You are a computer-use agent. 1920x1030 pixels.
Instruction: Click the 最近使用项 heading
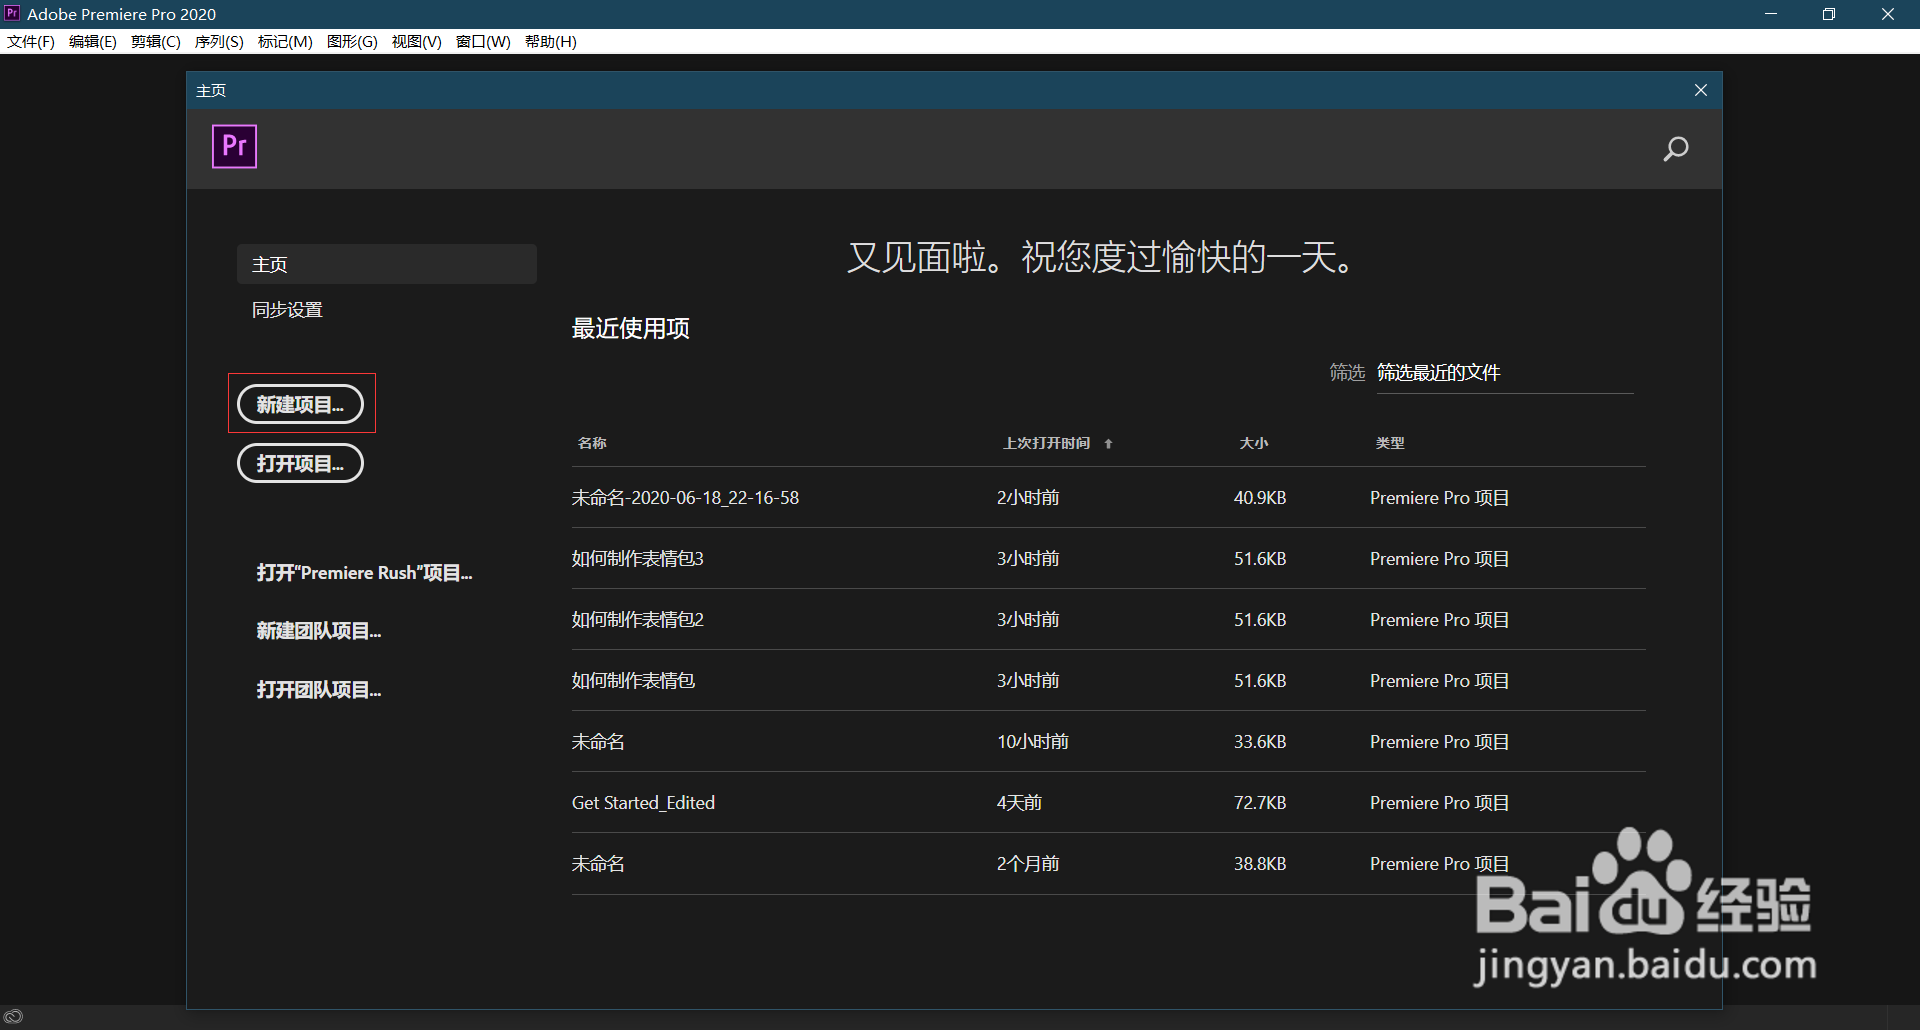[x=631, y=328]
